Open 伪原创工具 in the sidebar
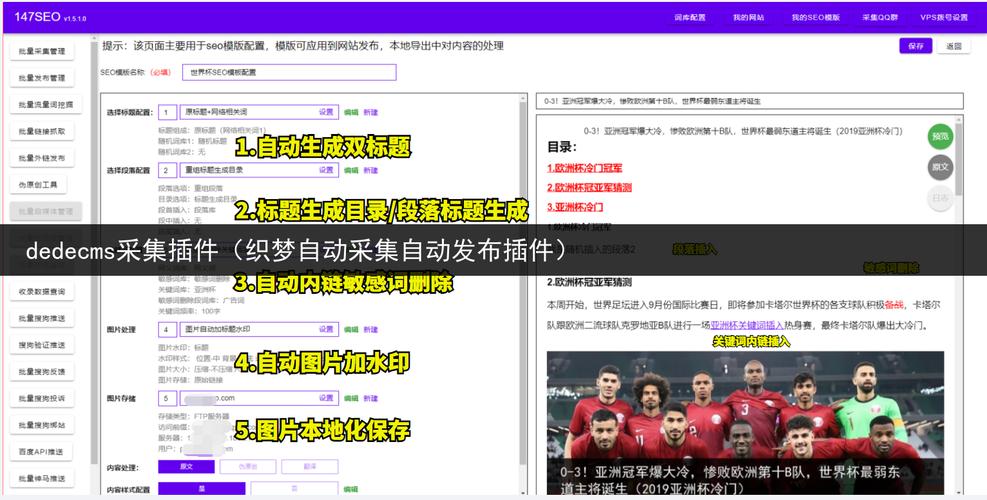The width and height of the screenshot is (987, 500). pos(38,185)
